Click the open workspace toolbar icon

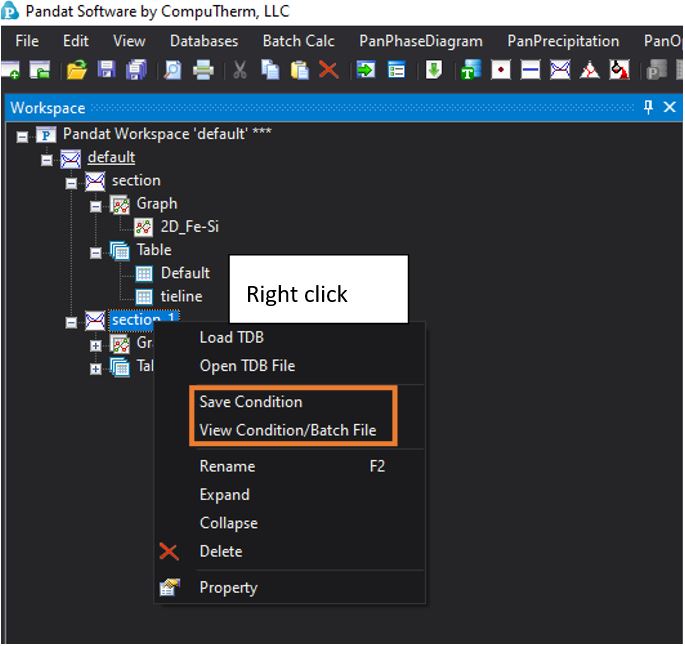(x=40, y=70)
